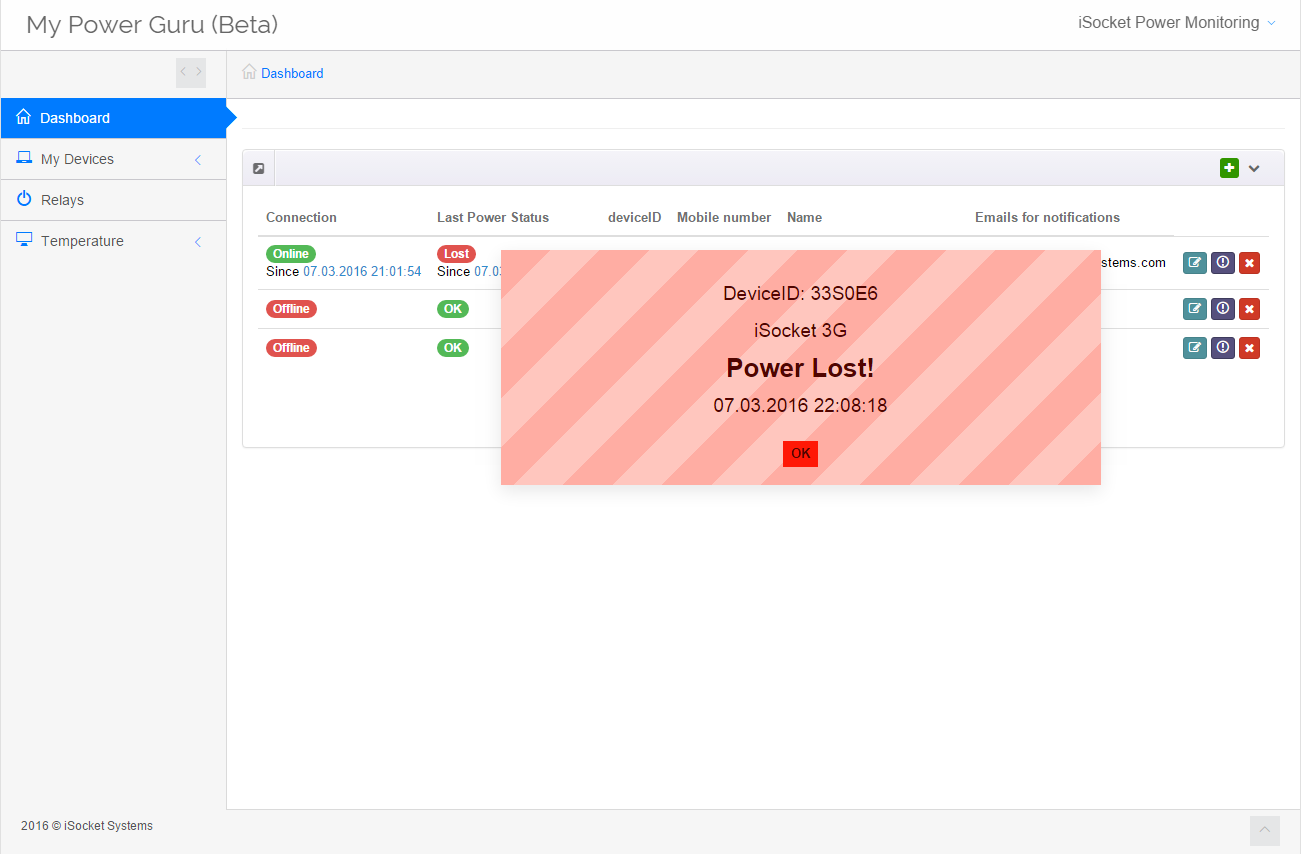Viewport: 1301px width, 854px height.
Task: Edit the first Offline device row
Action: pyautogui.click(x=1195, y=309)
